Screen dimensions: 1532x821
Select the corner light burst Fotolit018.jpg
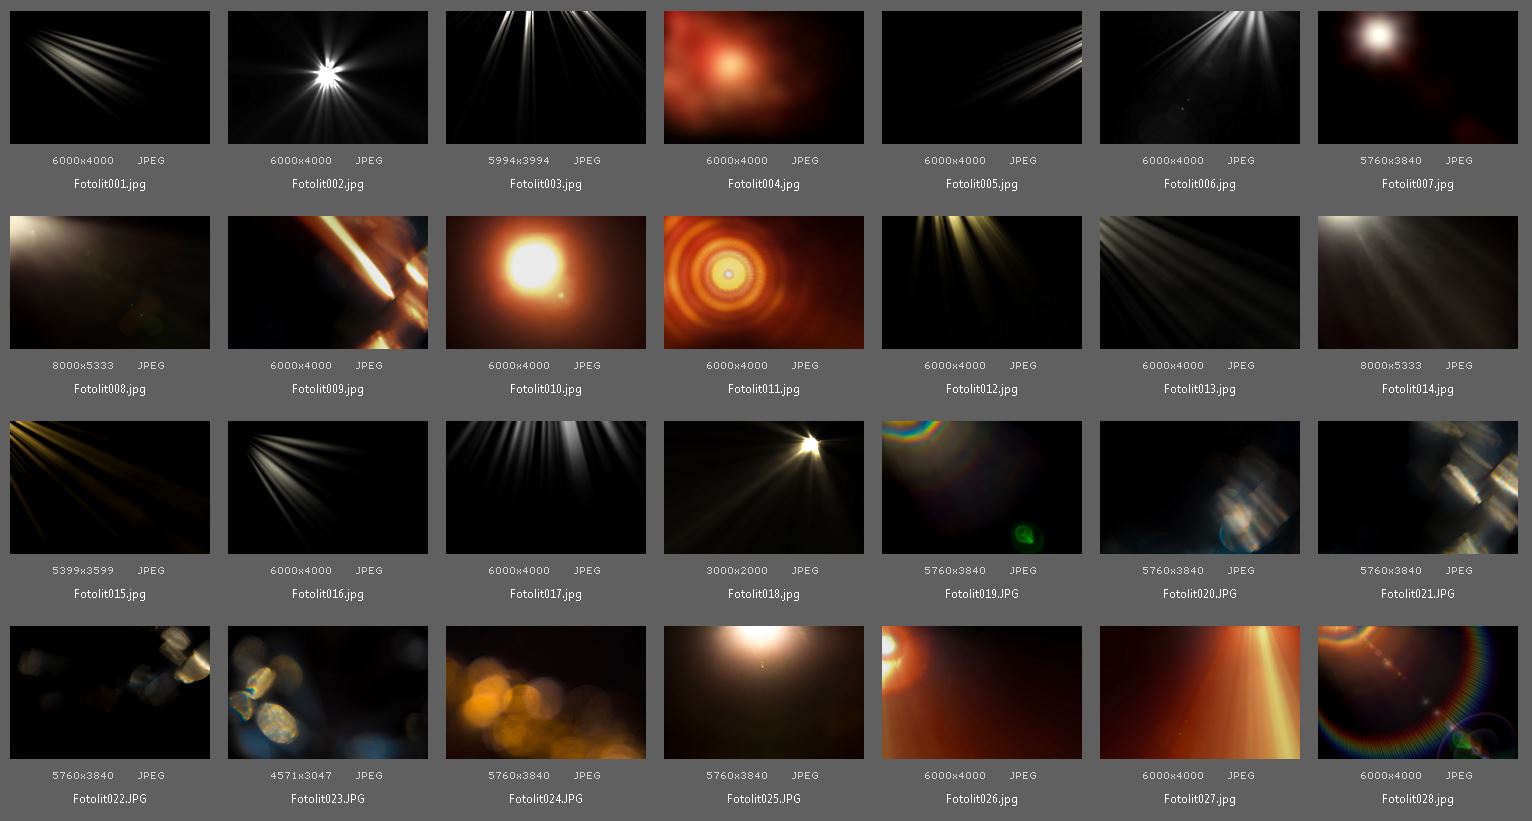coord(763,487)
